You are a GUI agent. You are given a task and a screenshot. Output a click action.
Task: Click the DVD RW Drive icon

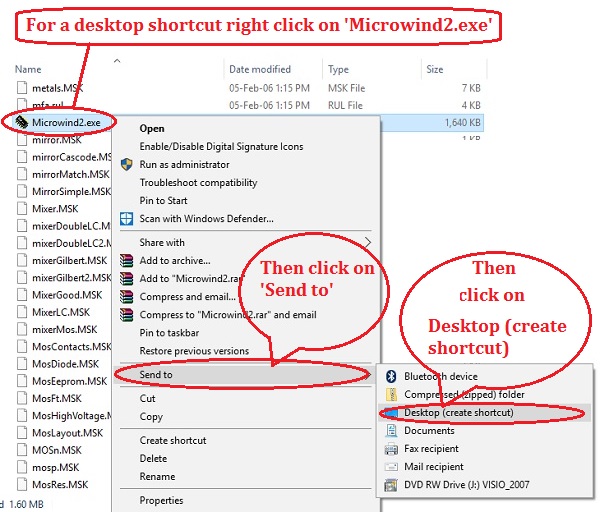click(391, 485)
